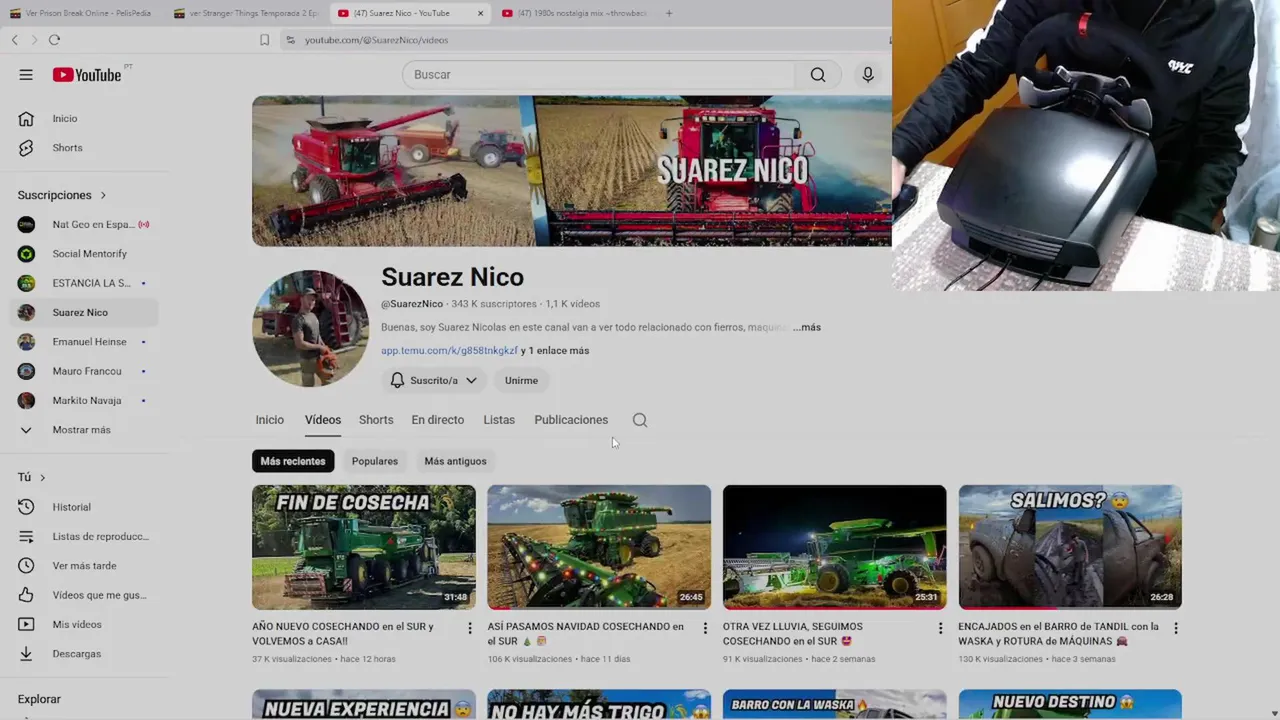Open FIN DE COSECHA video thumbnail

[x=364, y=547]
